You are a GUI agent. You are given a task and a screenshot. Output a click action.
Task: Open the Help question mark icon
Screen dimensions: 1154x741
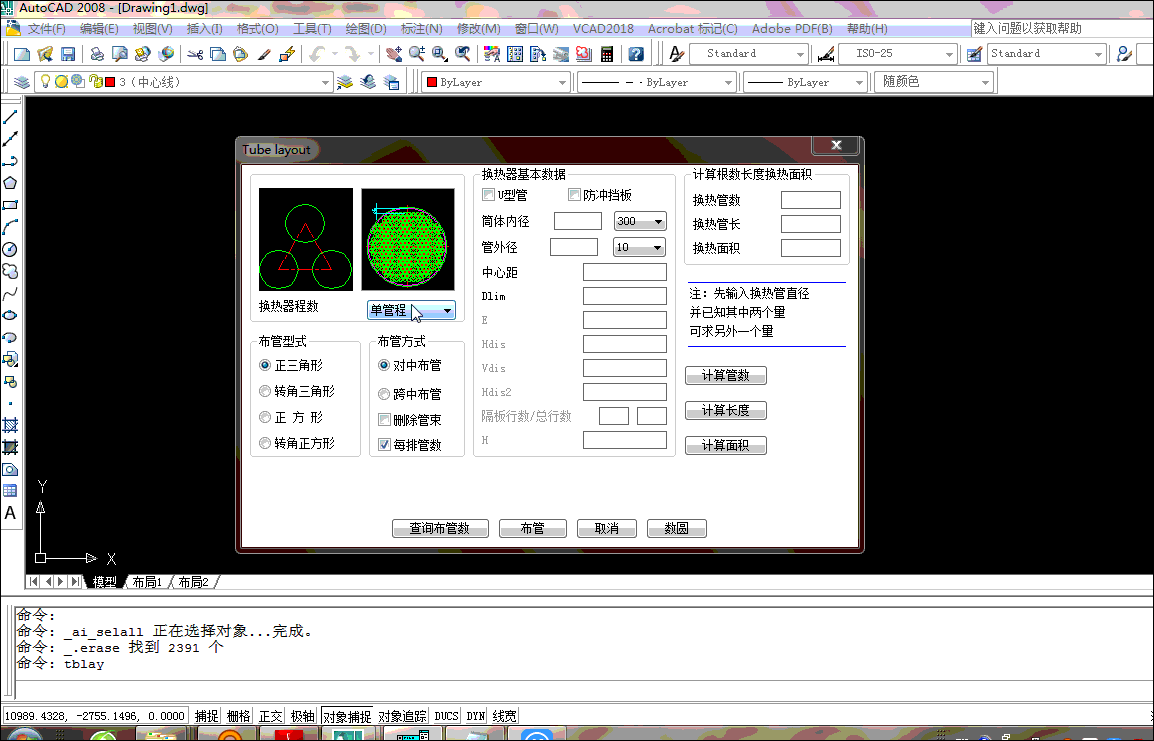tap(636, 54)
